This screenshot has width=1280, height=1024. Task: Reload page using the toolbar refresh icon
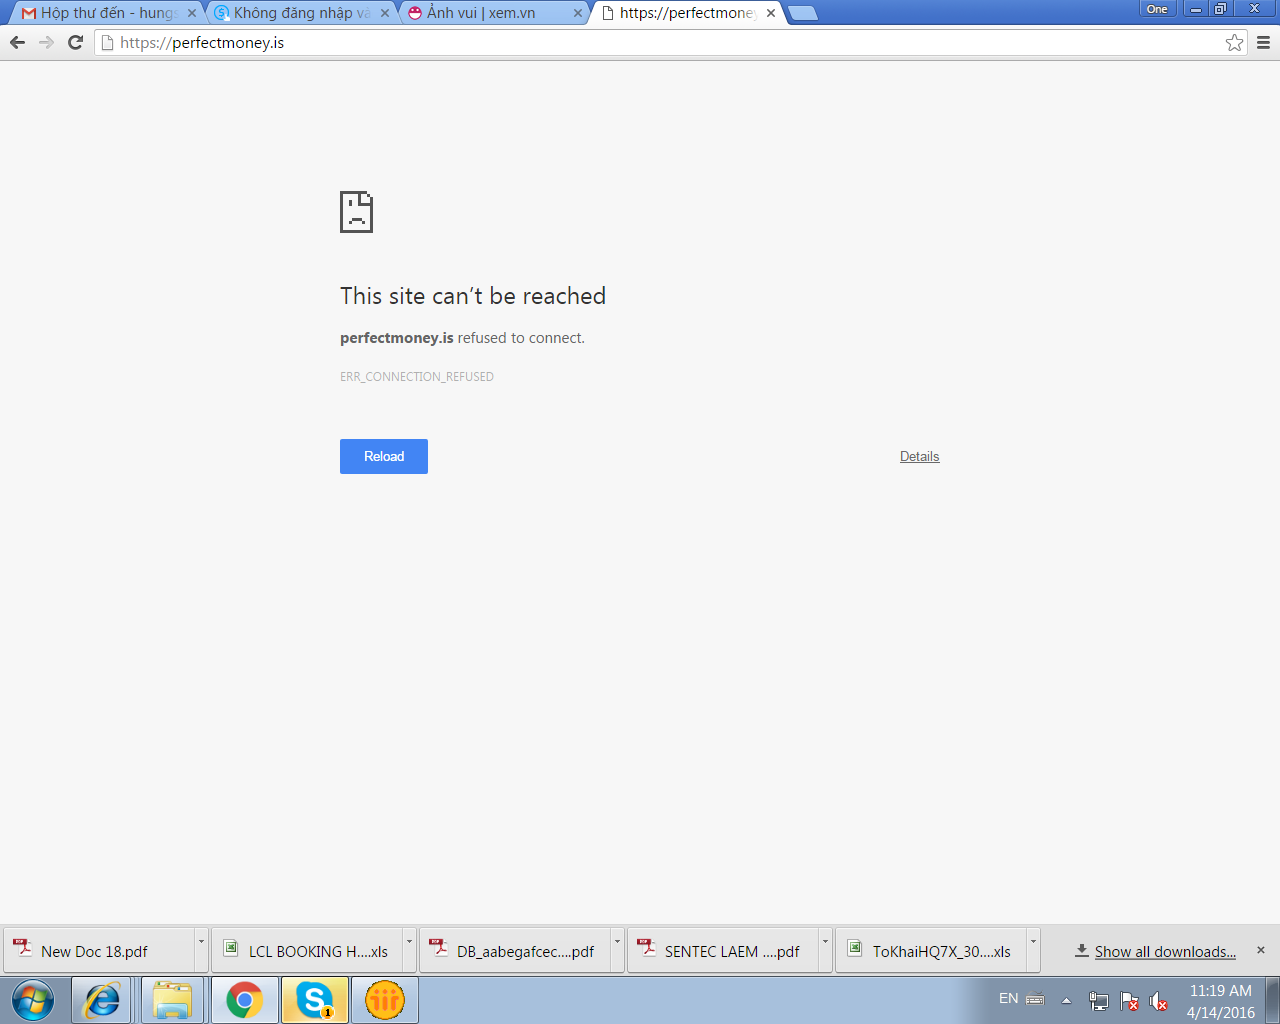tap(75, 42)
